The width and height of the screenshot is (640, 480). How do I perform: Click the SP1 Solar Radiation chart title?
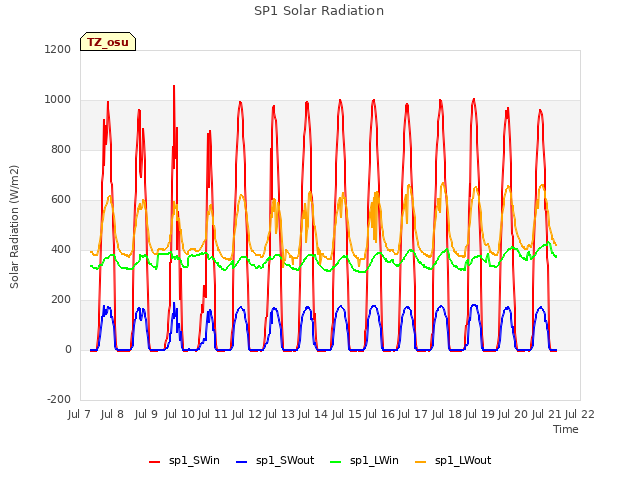[x=319, y=11]
